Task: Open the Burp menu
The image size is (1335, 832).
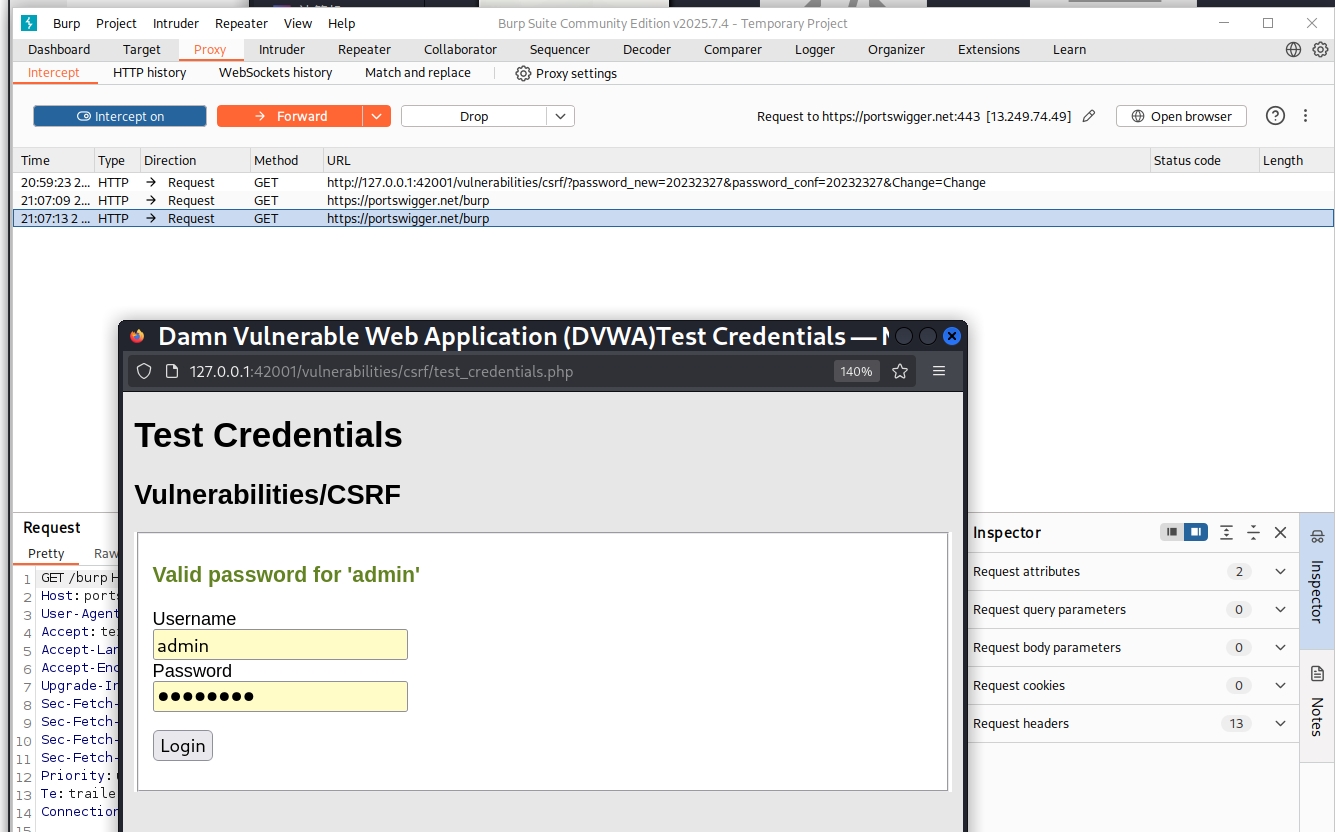Action: 67,23
